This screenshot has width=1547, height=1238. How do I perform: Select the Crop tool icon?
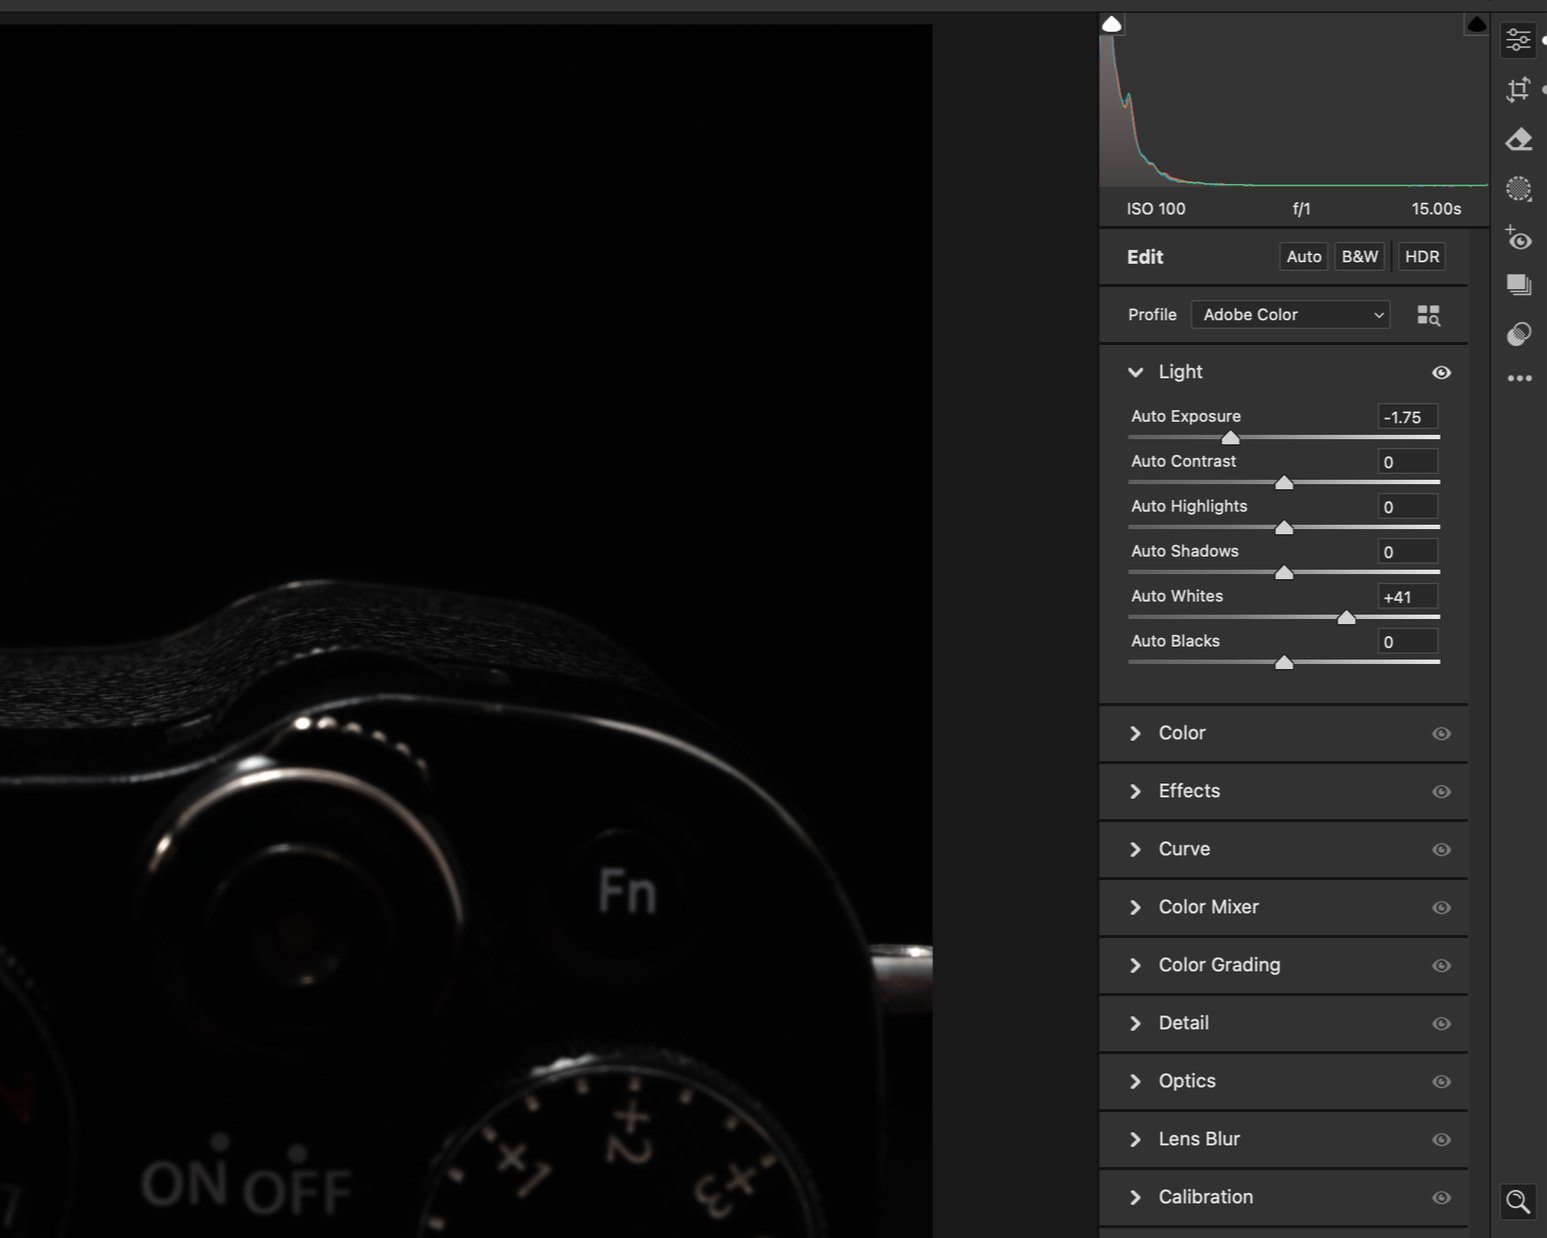[1518, 90]
